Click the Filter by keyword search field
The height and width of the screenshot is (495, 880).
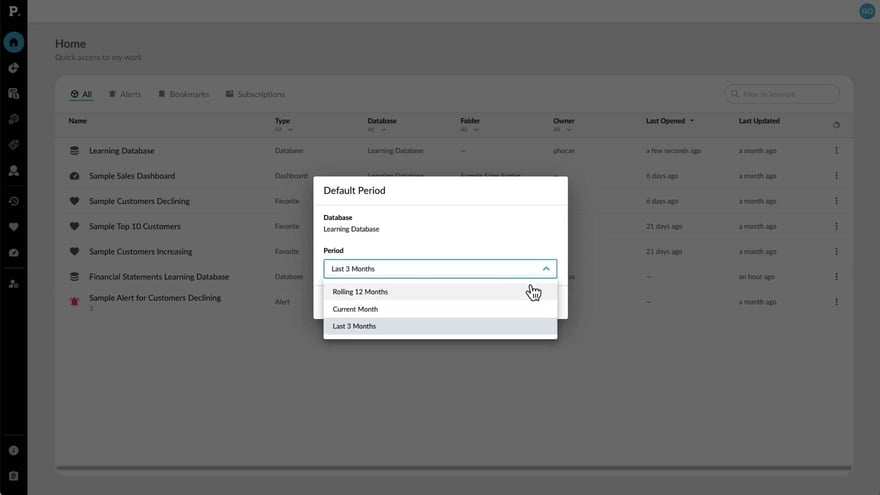coord(782,94)
